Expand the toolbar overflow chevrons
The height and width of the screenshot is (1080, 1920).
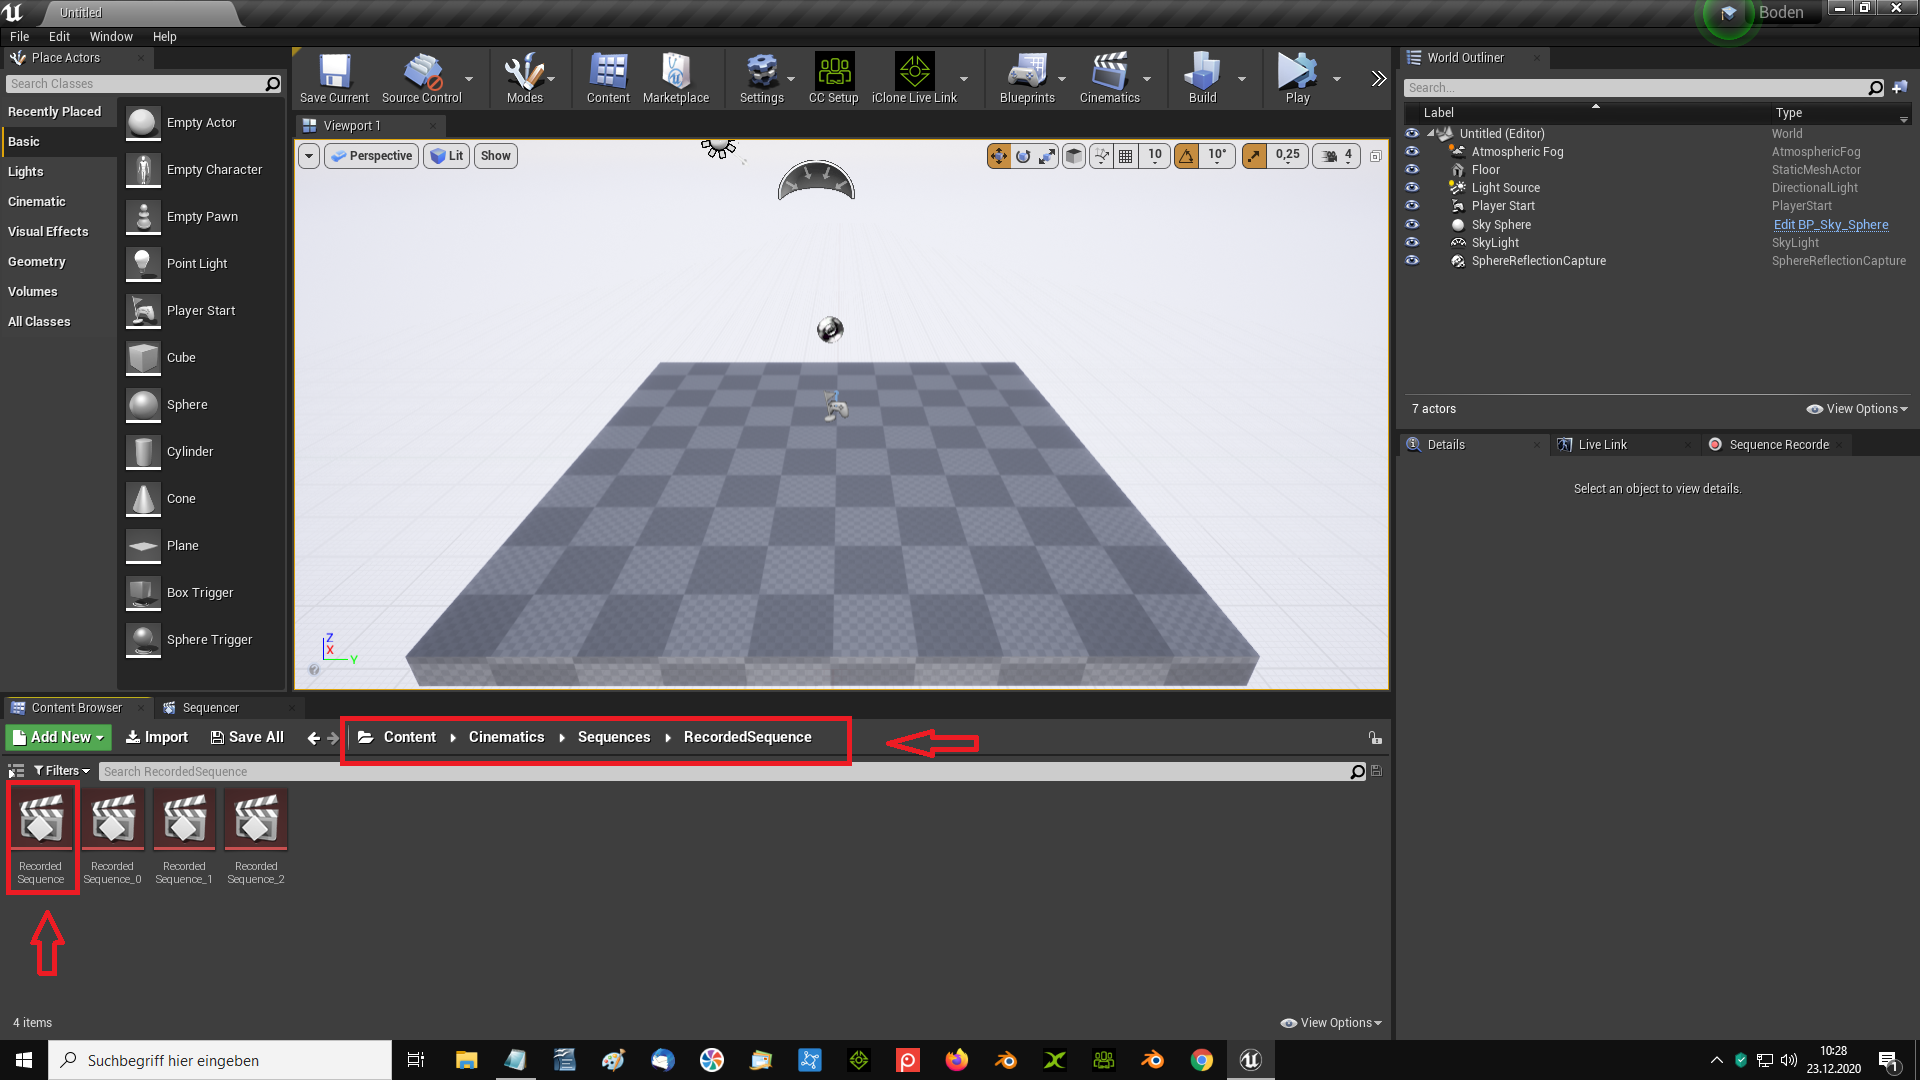click(x=1379, y=78)
